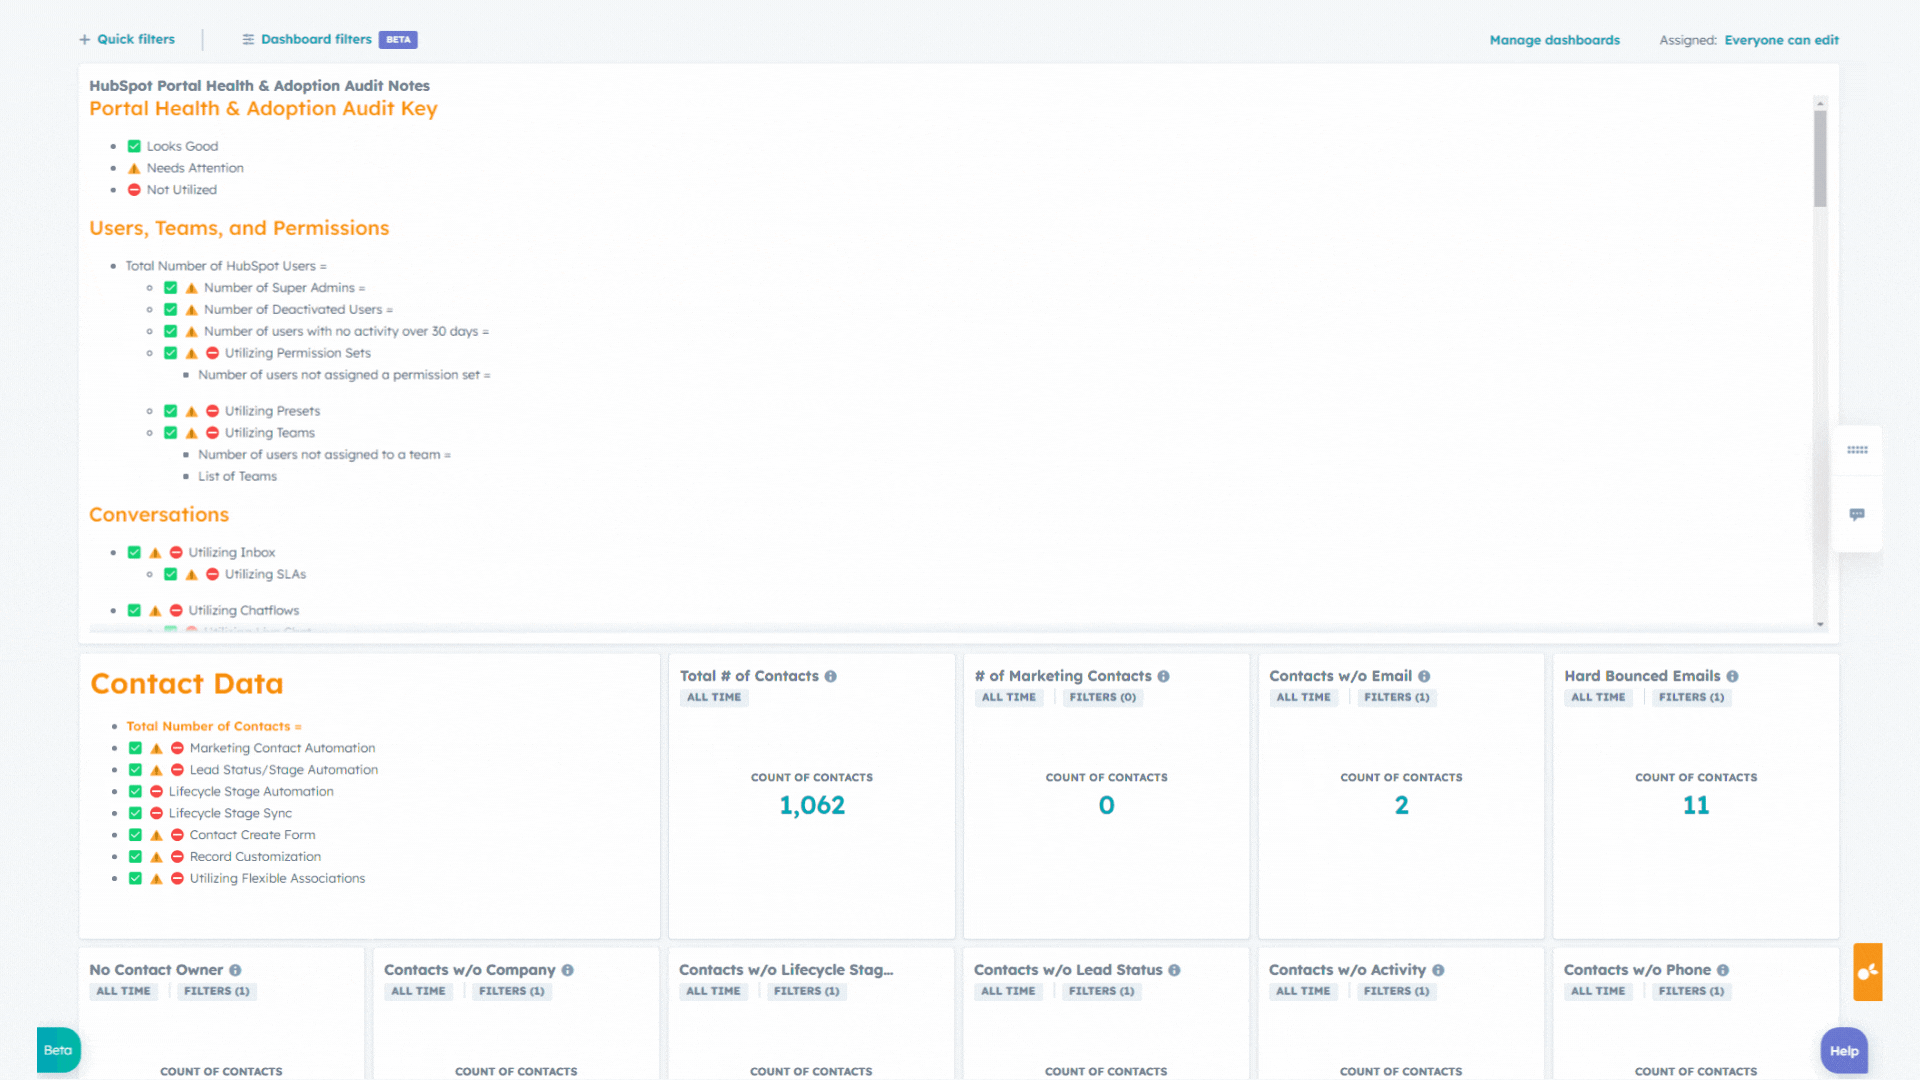The width and height of the screenshot is (1920, 1080).
Task: Click the text 'List of Teams'
Action: click(237, 477)
